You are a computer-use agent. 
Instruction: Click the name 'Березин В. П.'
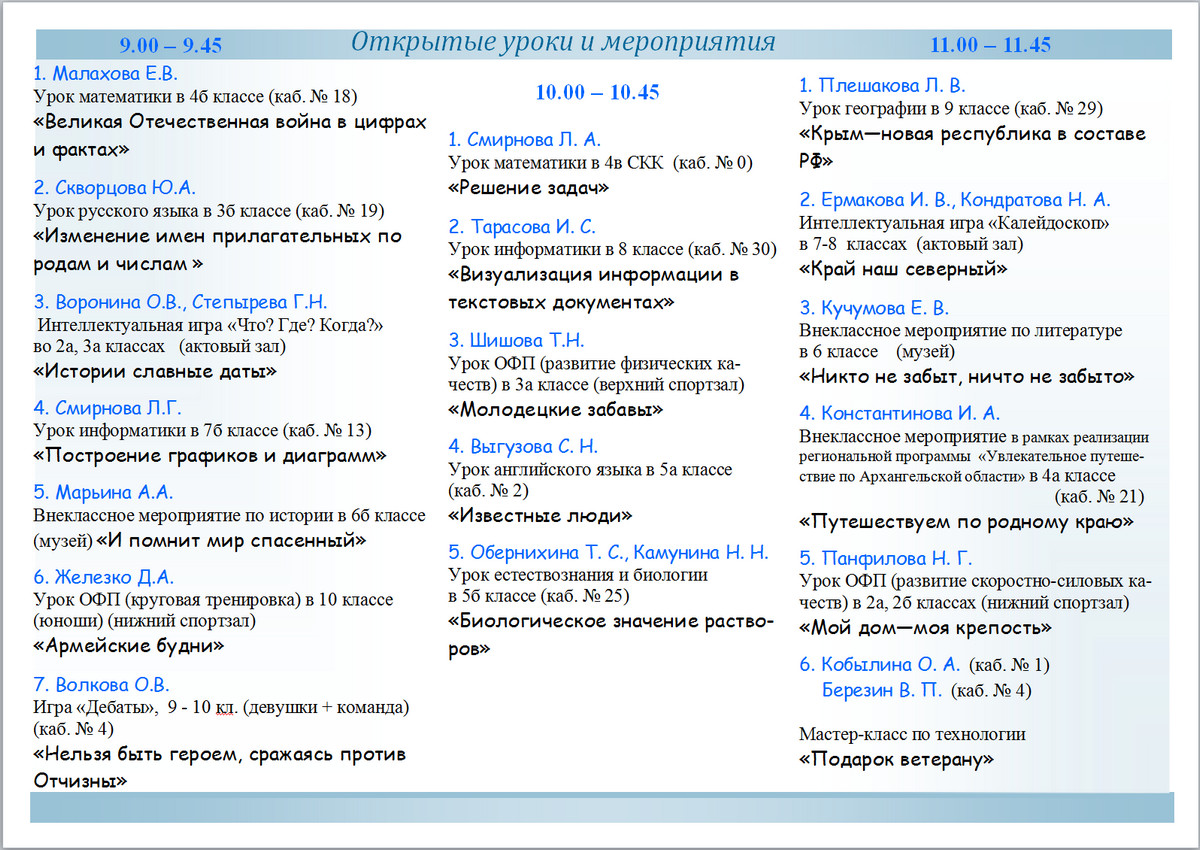(881, 690)
